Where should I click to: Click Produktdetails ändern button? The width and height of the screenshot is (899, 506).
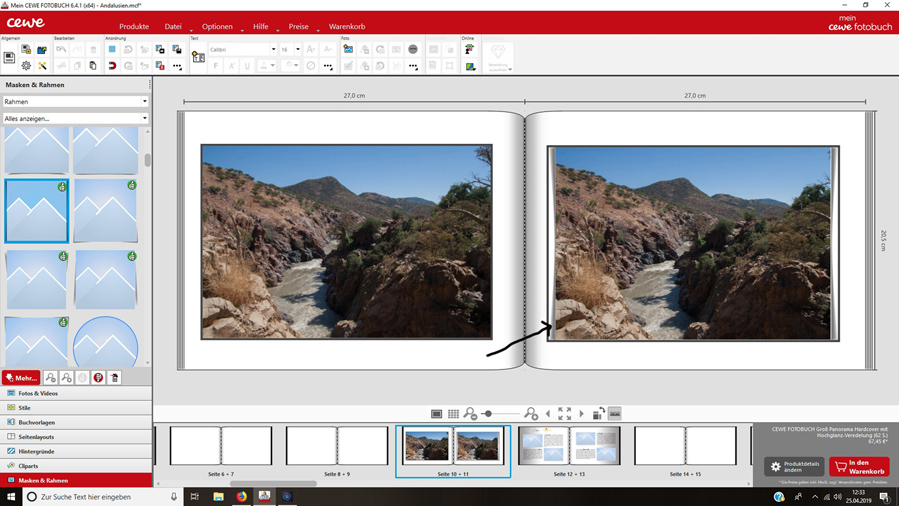click(x=794, y=467)
